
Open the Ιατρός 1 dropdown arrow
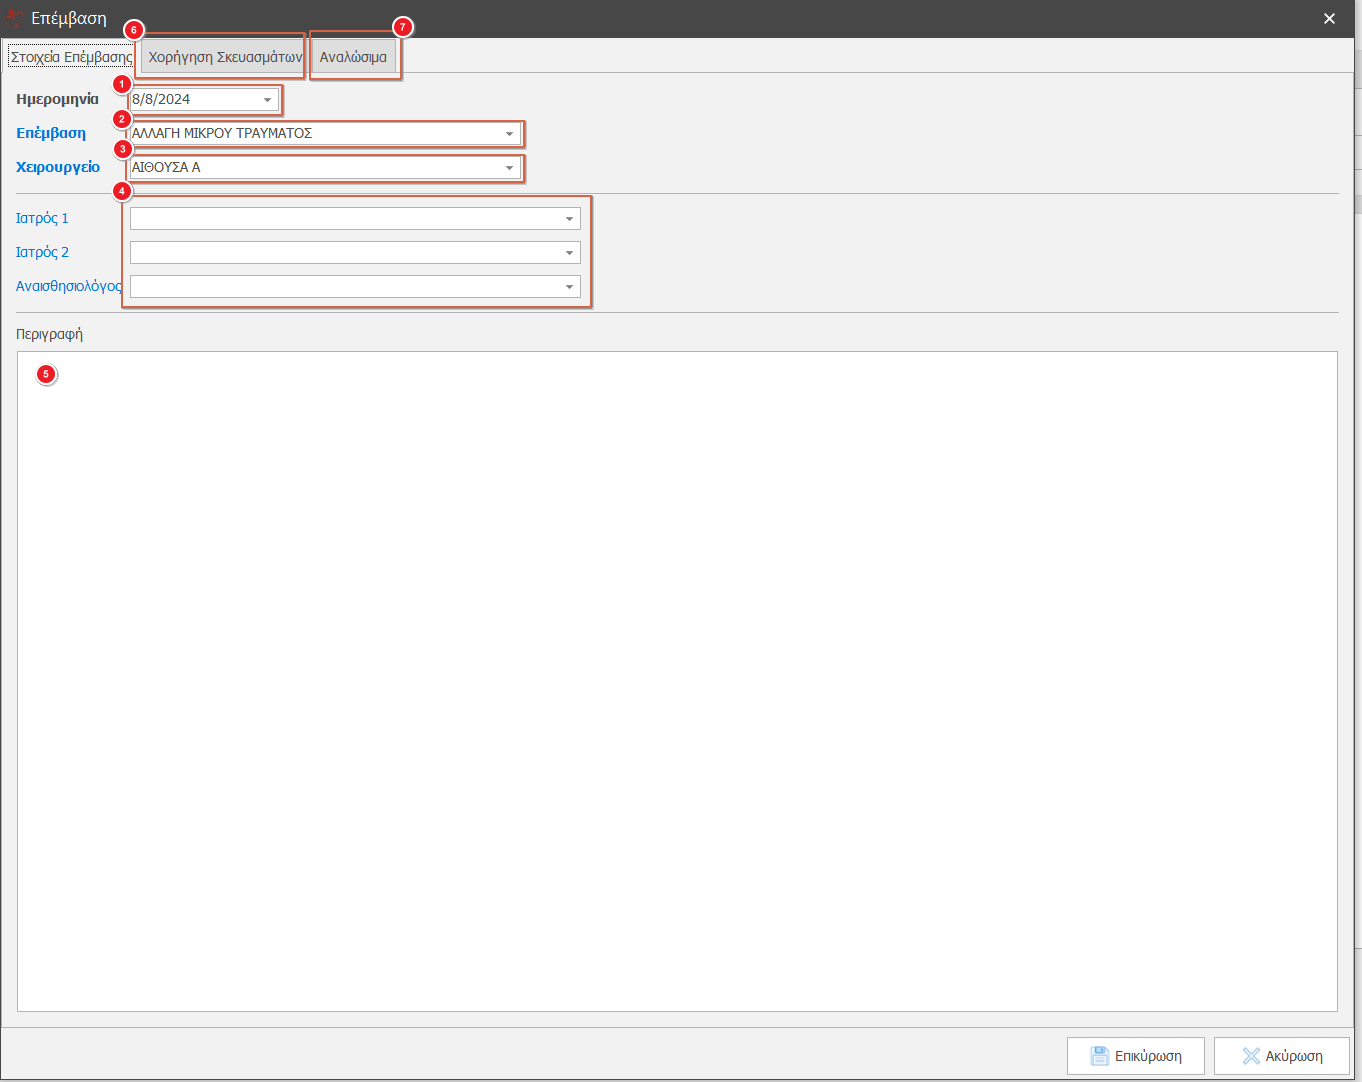tap(569, 219)
